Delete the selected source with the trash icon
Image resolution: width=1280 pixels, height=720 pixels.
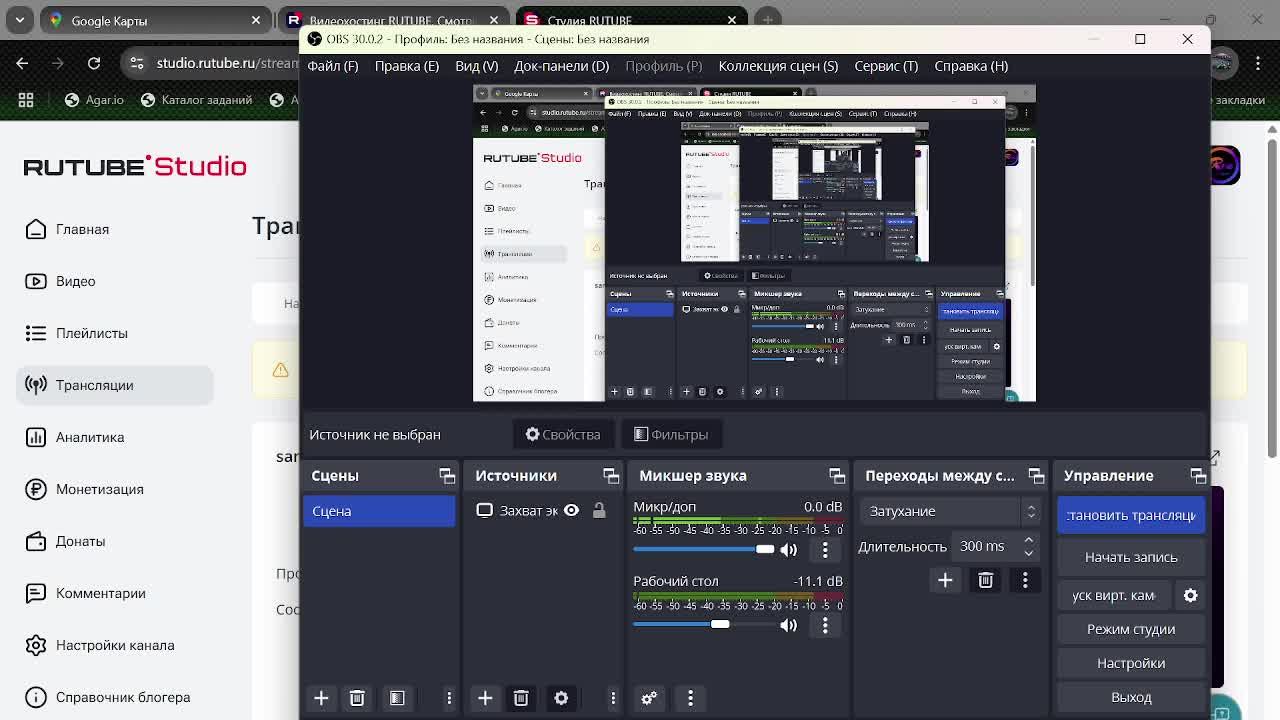point(521,698)
